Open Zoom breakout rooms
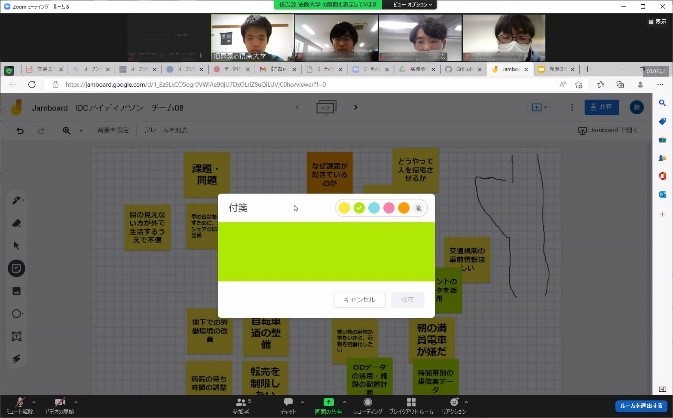 click(411, 406)
